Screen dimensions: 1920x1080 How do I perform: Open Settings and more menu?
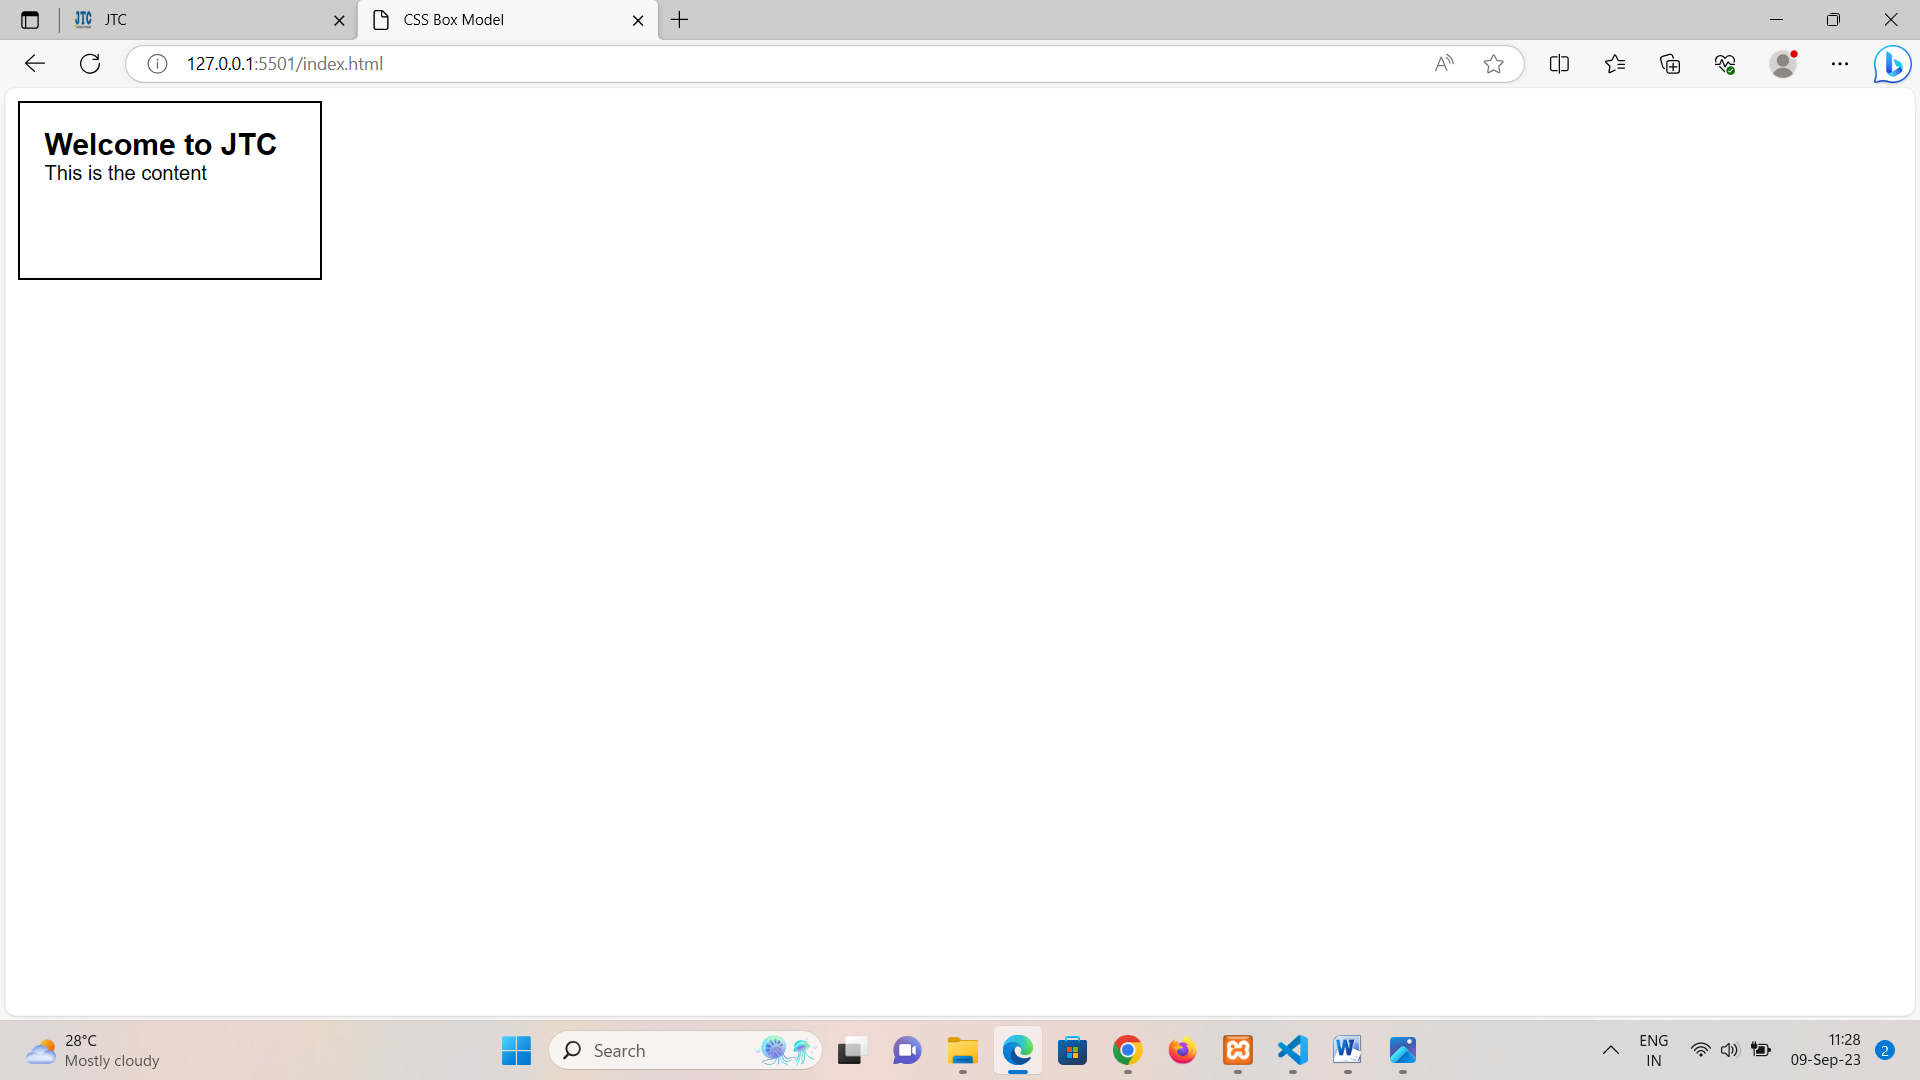pyautogui.click(x=1840, y=64)
